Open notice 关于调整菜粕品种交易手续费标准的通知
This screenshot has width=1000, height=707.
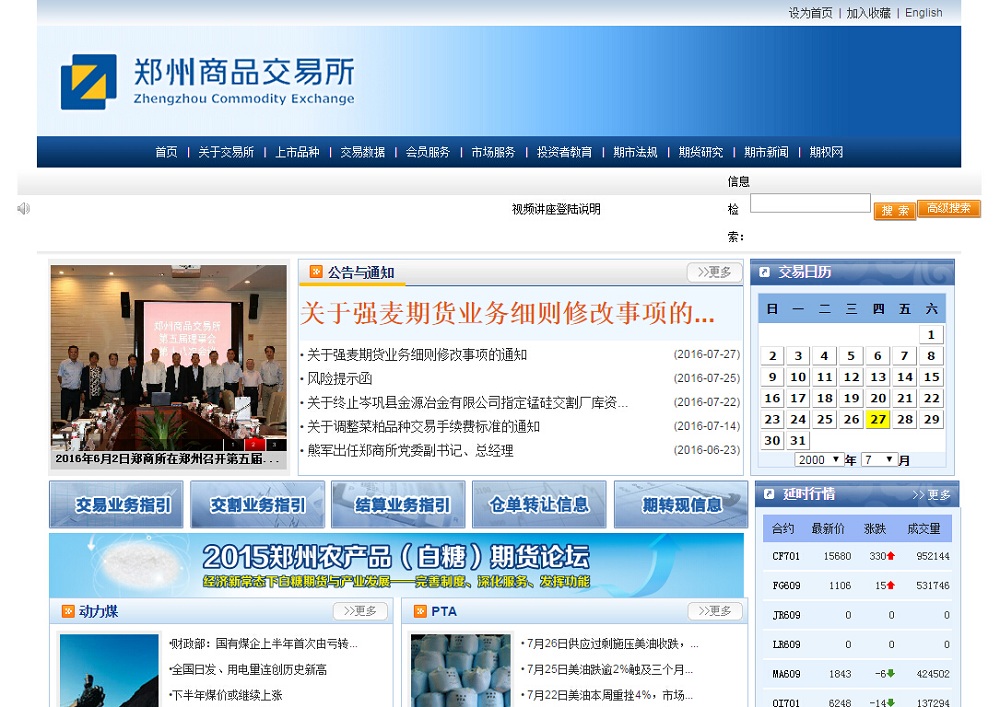pos(423,426)
